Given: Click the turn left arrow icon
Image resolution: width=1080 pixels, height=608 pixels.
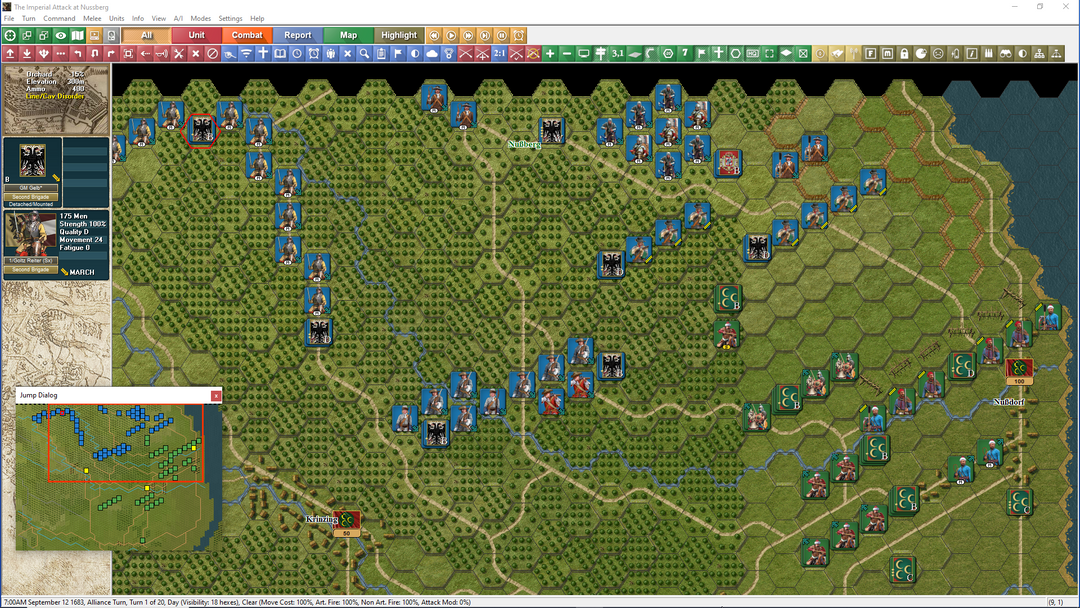Looking at the screenshot, I should [77, 53].
